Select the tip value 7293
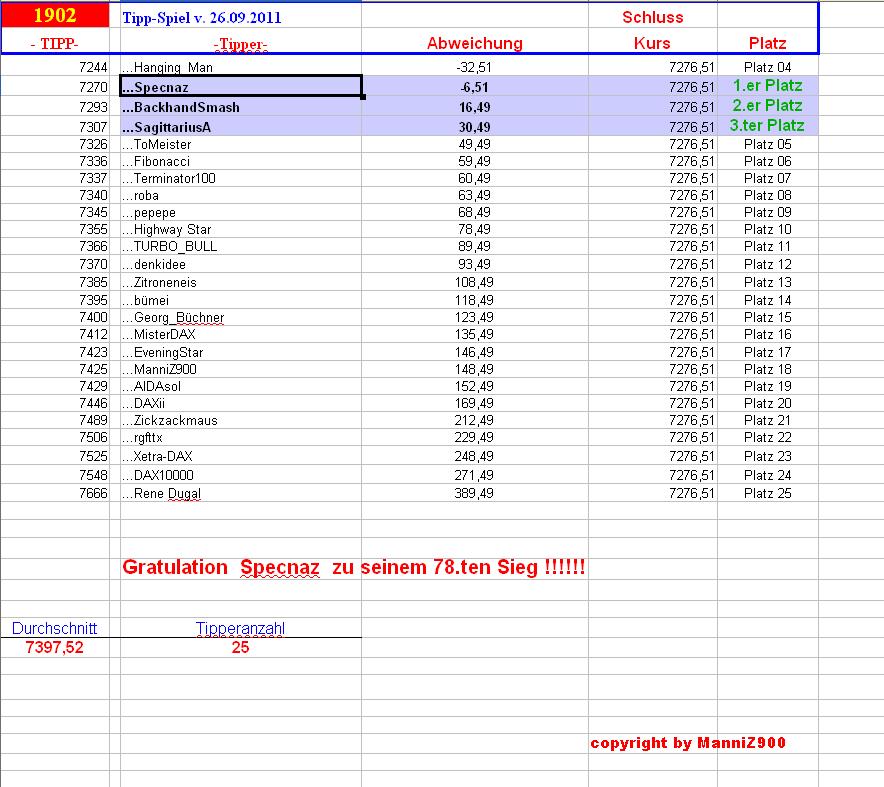The image size is (884, 787). pos(93,107)
